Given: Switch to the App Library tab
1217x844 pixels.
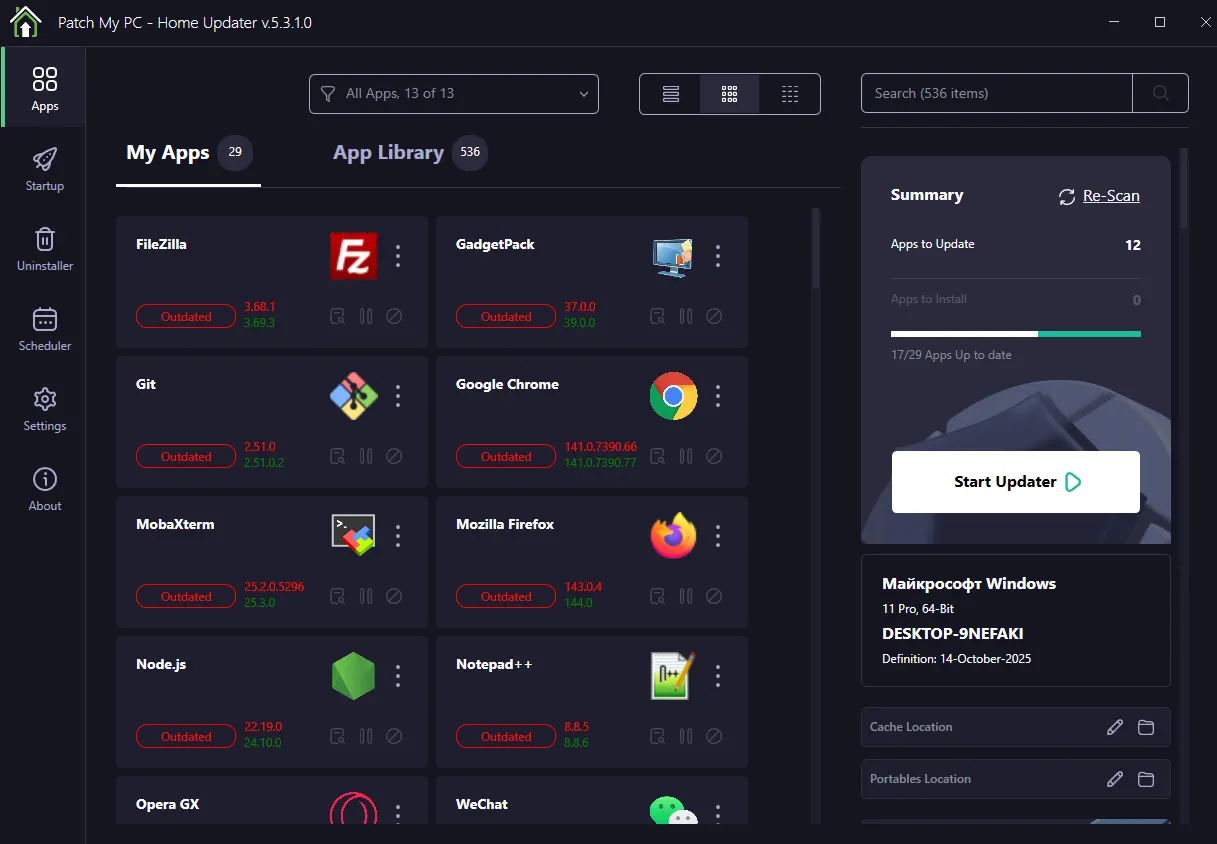Looking at the screenshot, I should click(x=388, y=153).
